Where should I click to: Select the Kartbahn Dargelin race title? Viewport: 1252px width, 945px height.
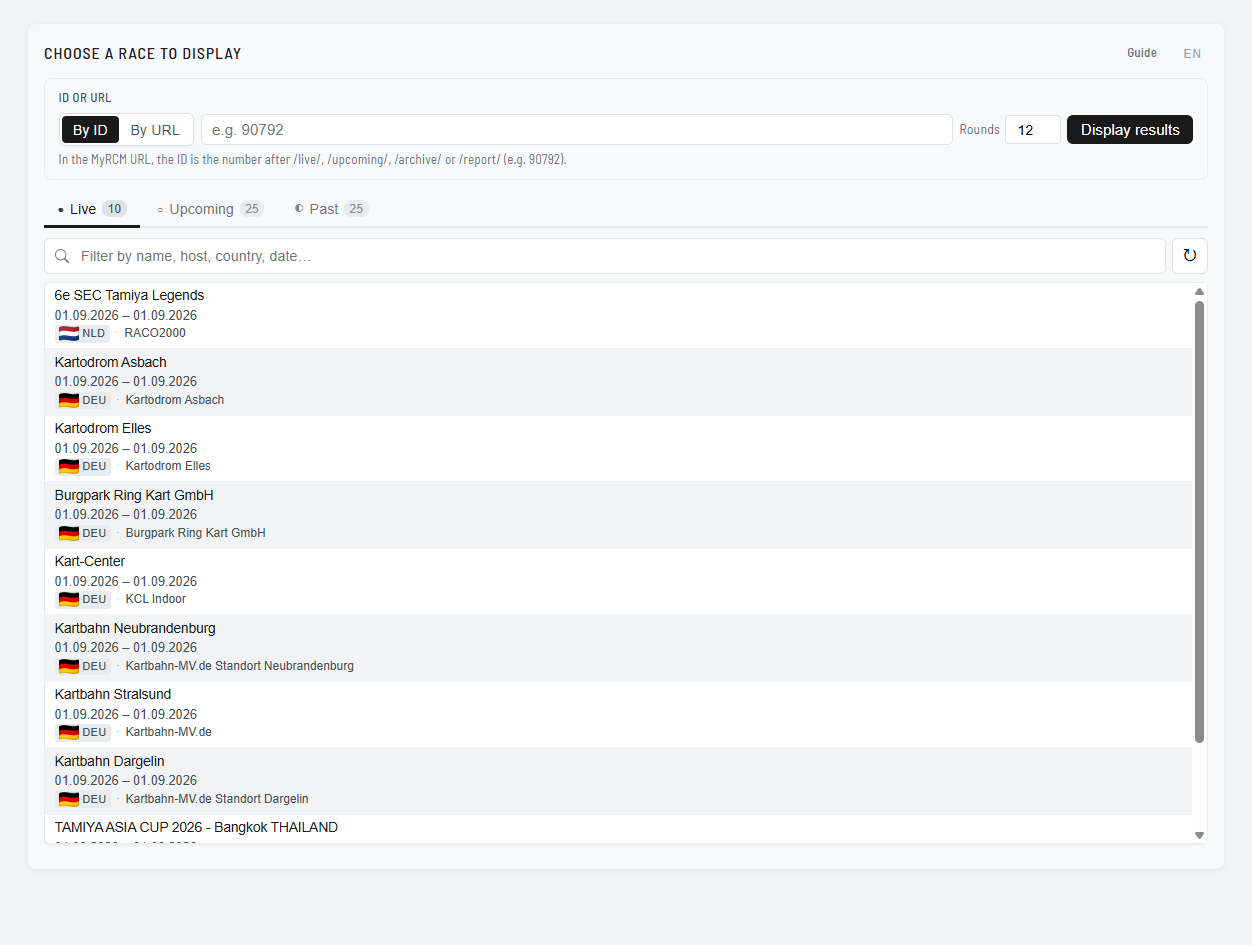tap(110, 761)
